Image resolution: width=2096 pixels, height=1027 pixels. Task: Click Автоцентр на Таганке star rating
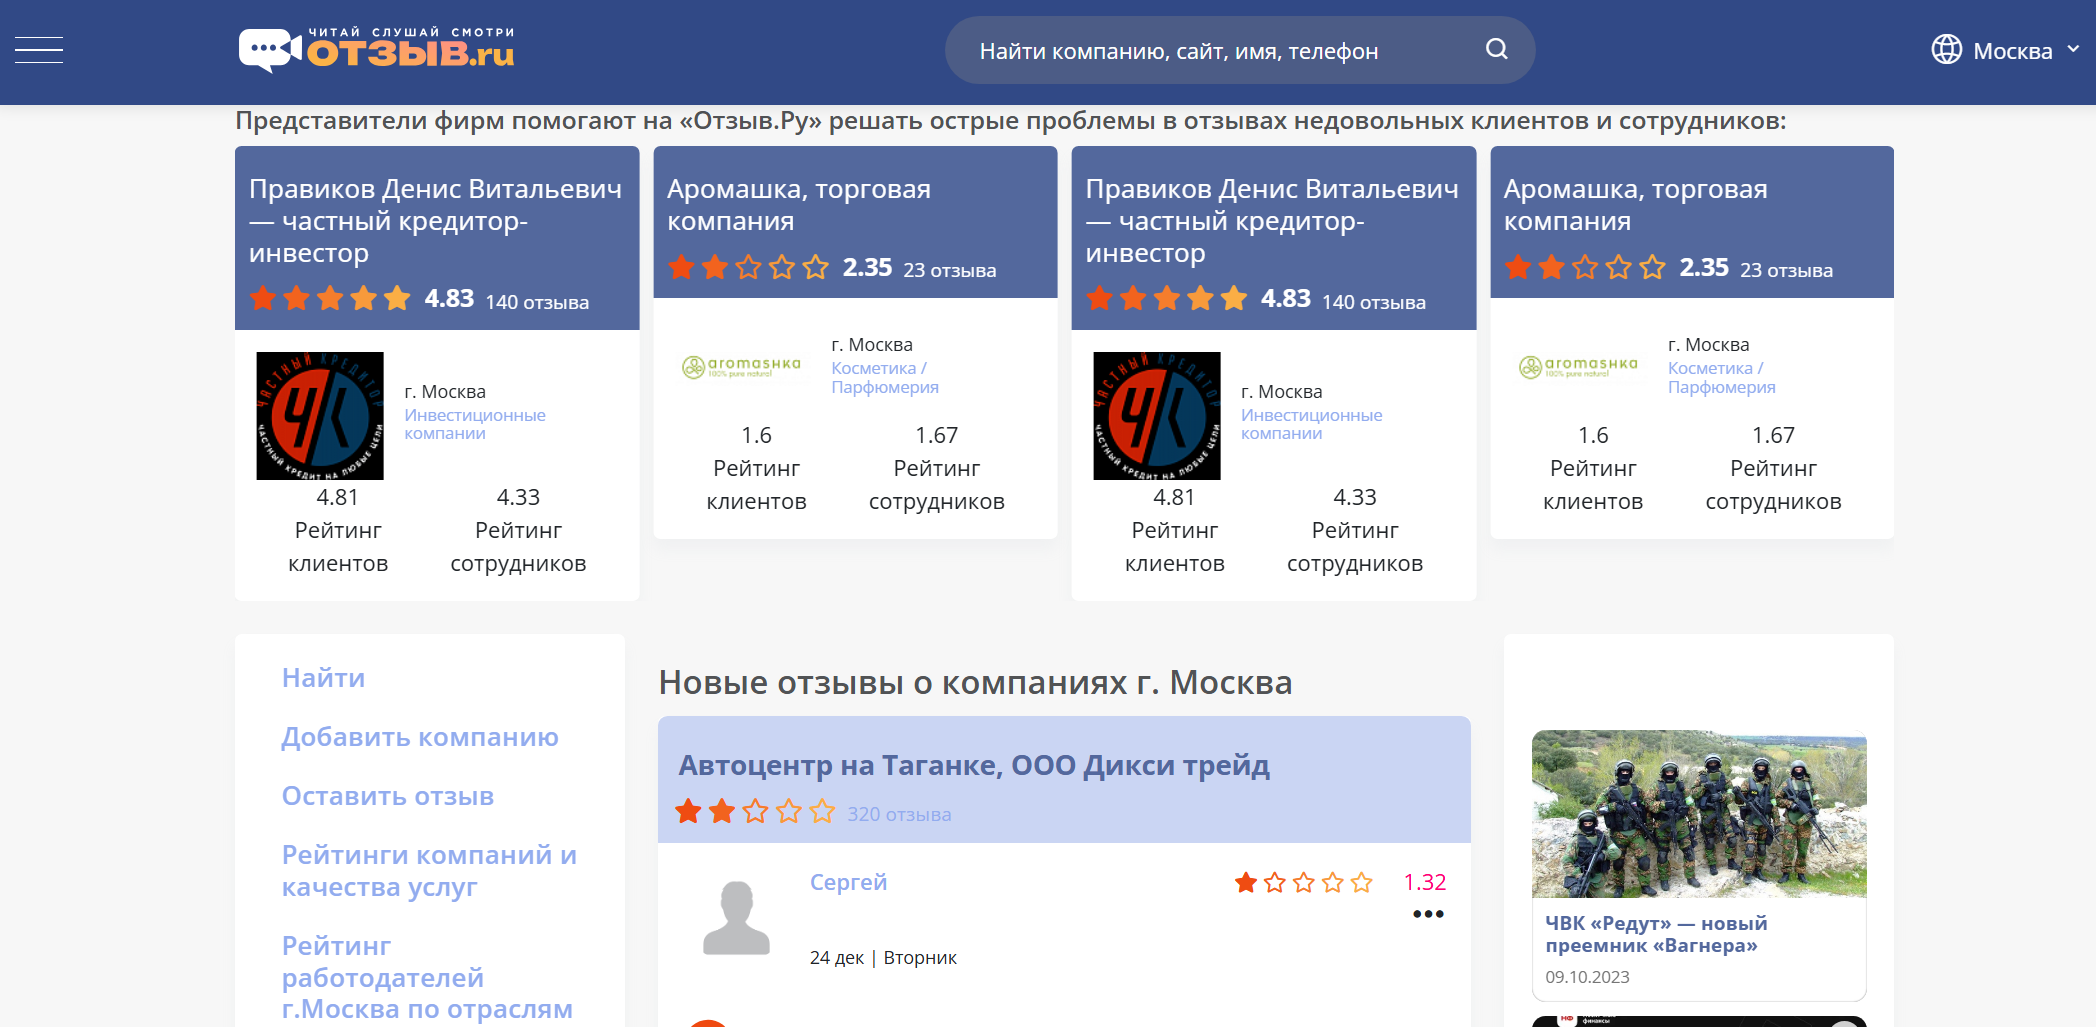tap(755, 811)
